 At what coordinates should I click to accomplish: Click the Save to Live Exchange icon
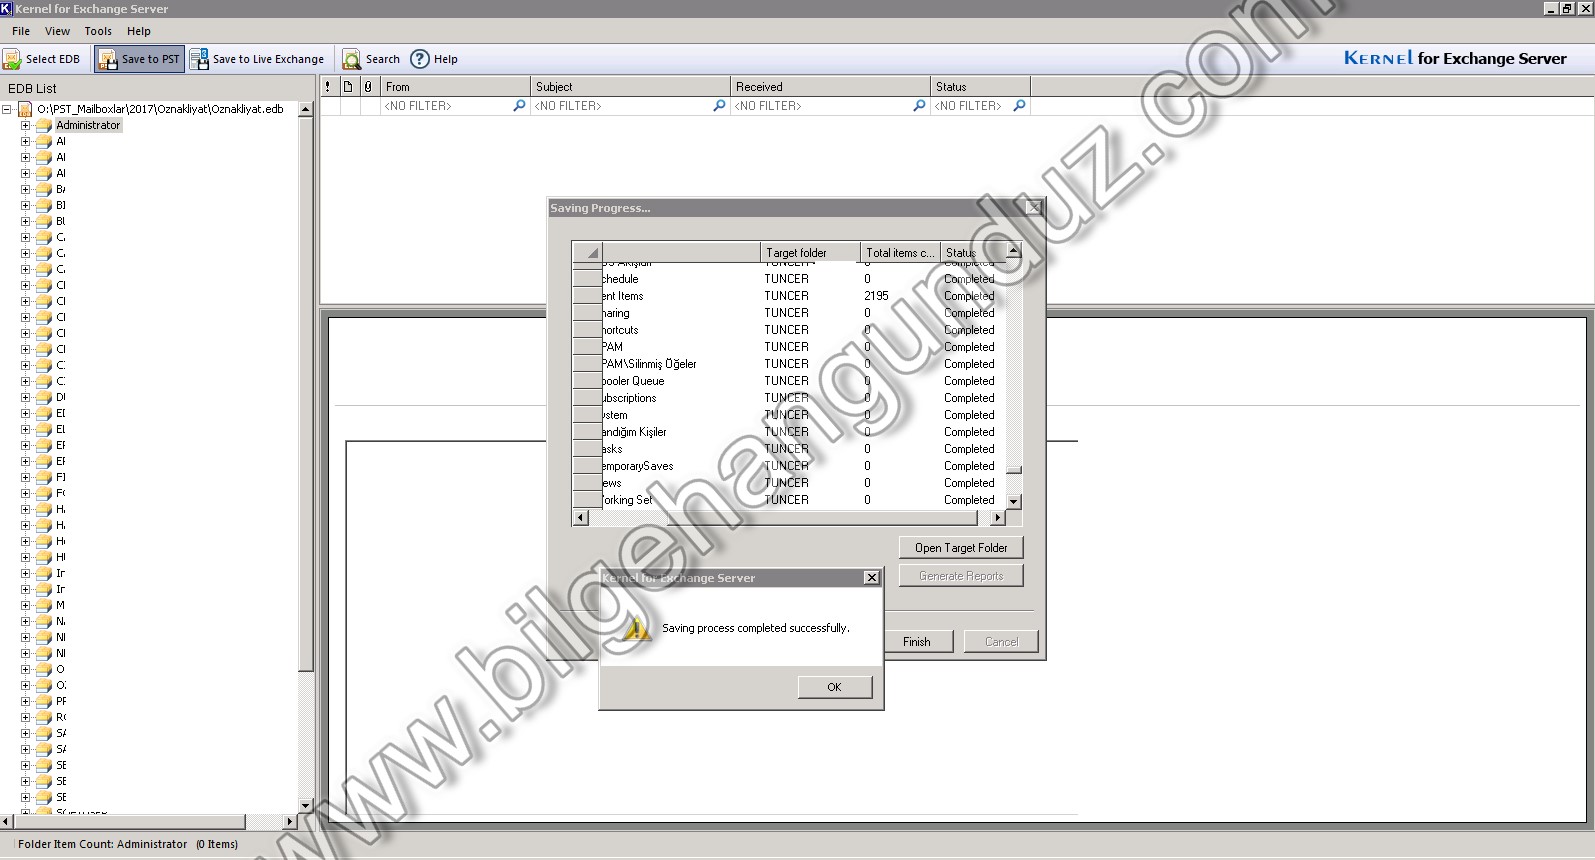click(x=199, y=59)
